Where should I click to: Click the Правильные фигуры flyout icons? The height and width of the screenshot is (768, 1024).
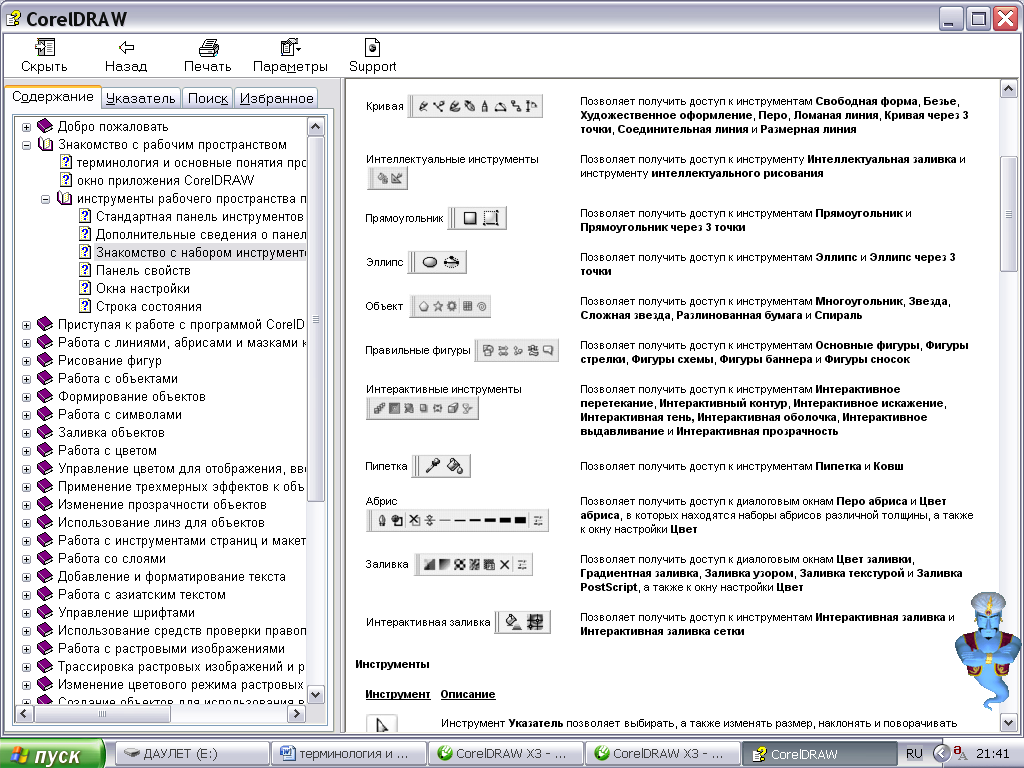tap(517, 351)
